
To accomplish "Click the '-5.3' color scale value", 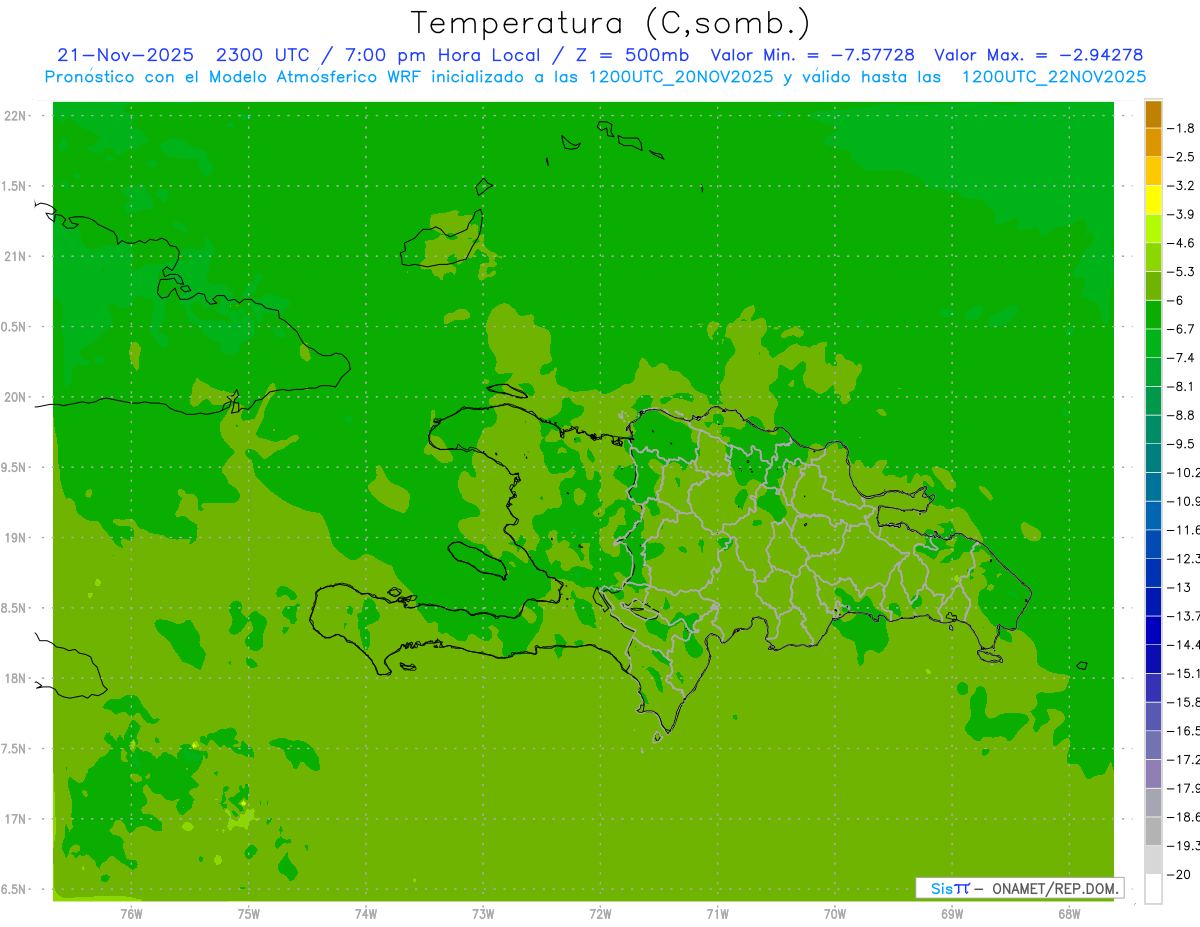I will (1181, 272).
